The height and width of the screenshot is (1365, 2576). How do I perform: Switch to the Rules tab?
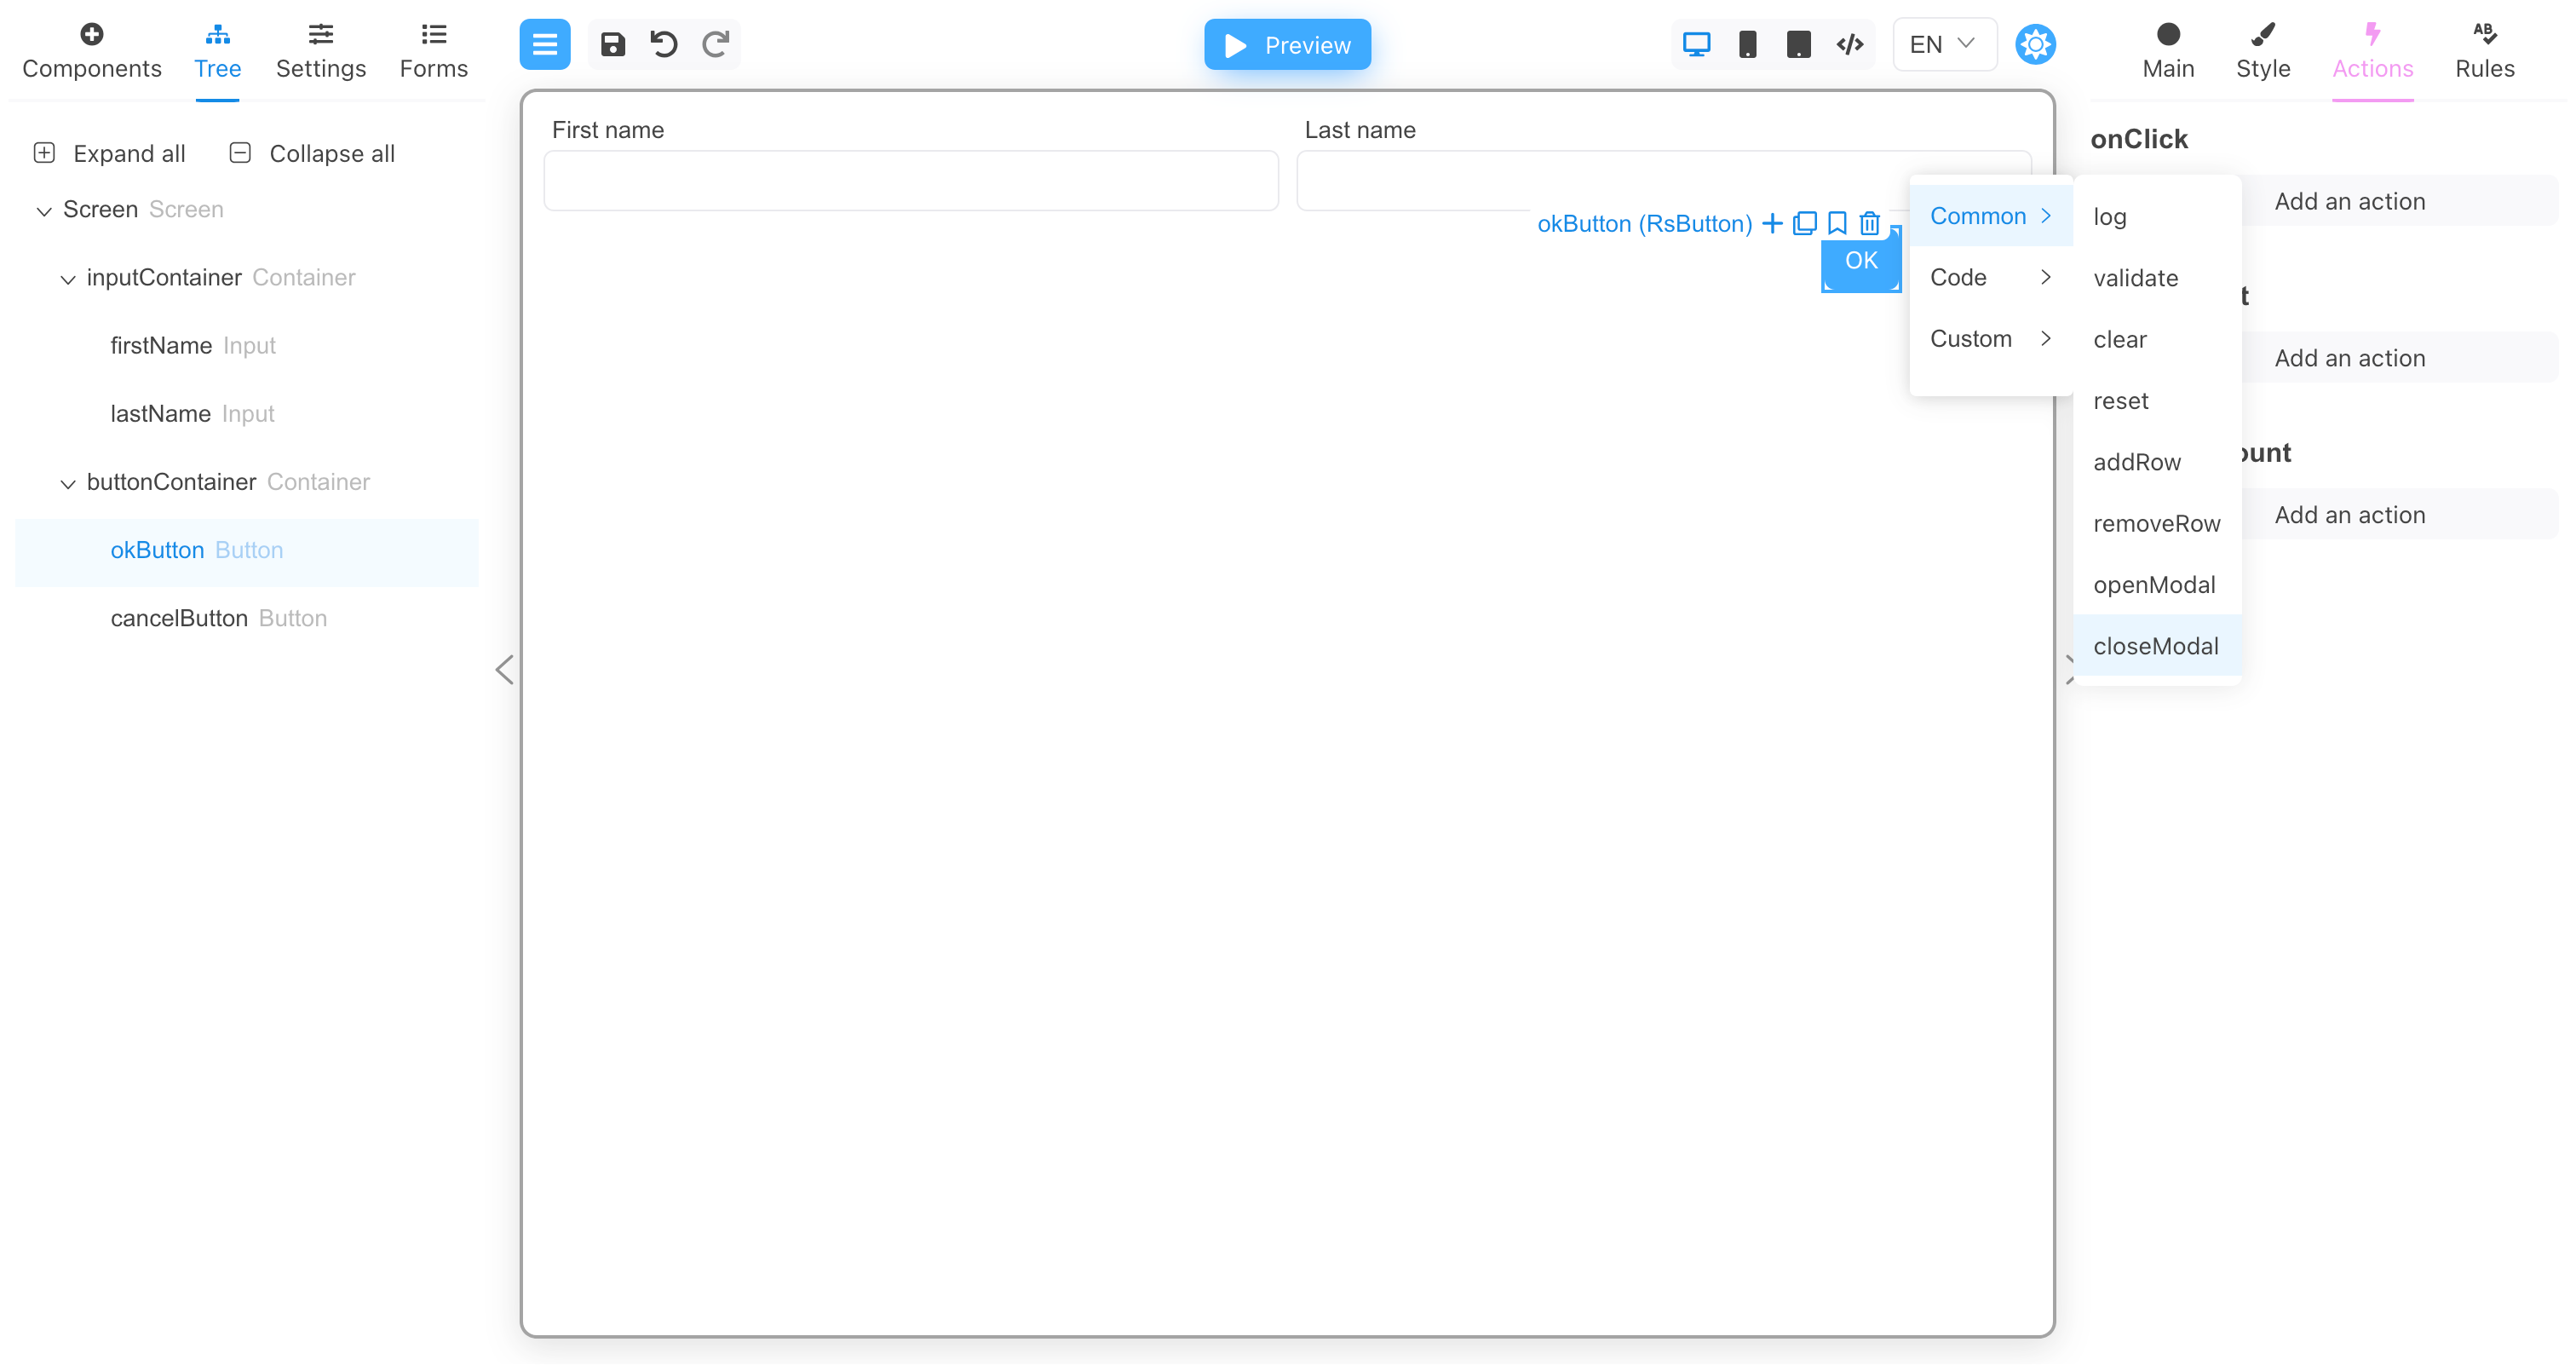[x=2486, y=52]
